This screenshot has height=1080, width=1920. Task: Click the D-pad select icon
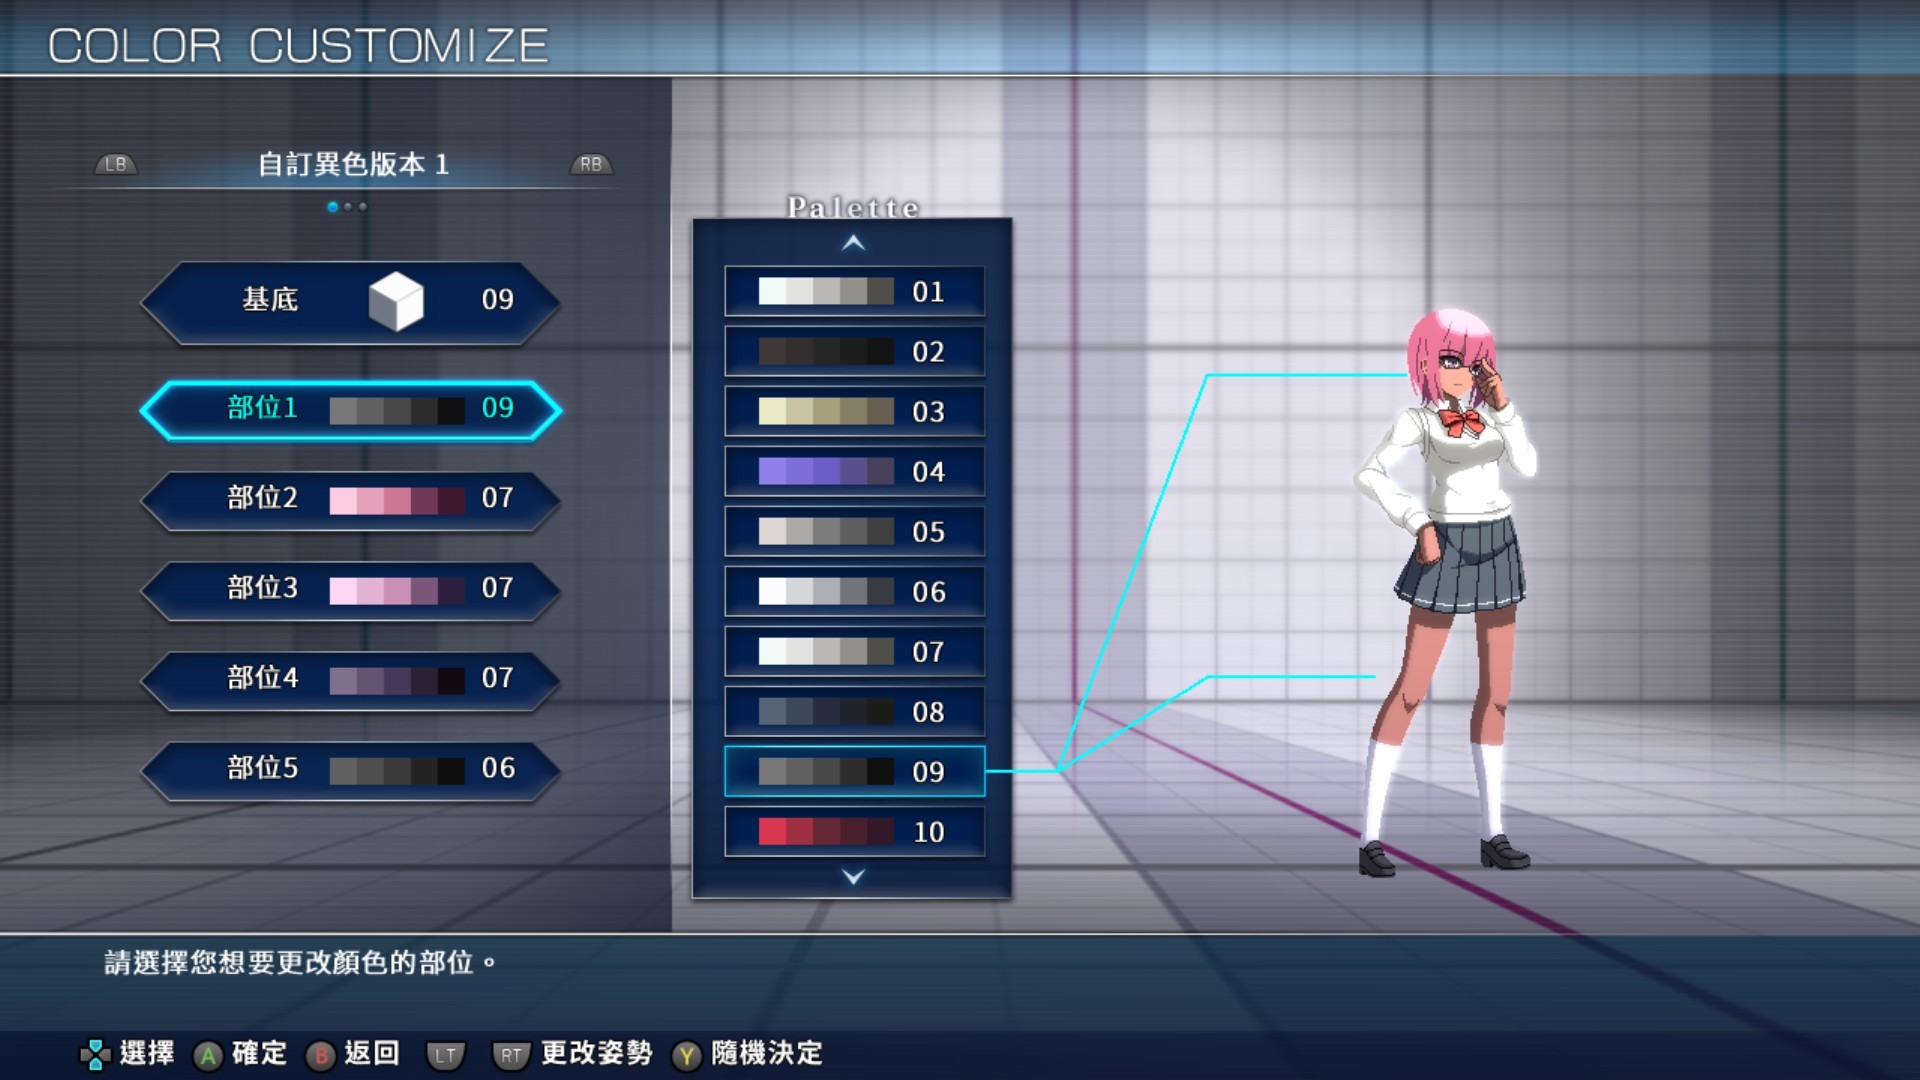tap(95, 1054)
